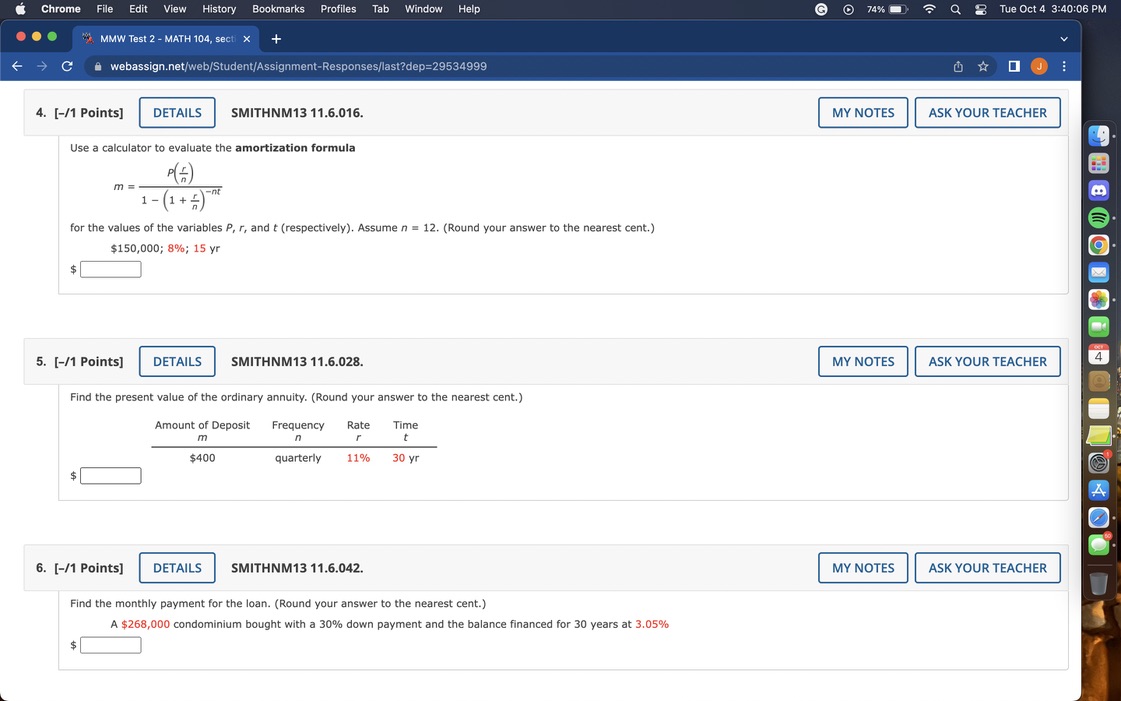
Task: Open the Bookmarks menu
Action: 277,9
